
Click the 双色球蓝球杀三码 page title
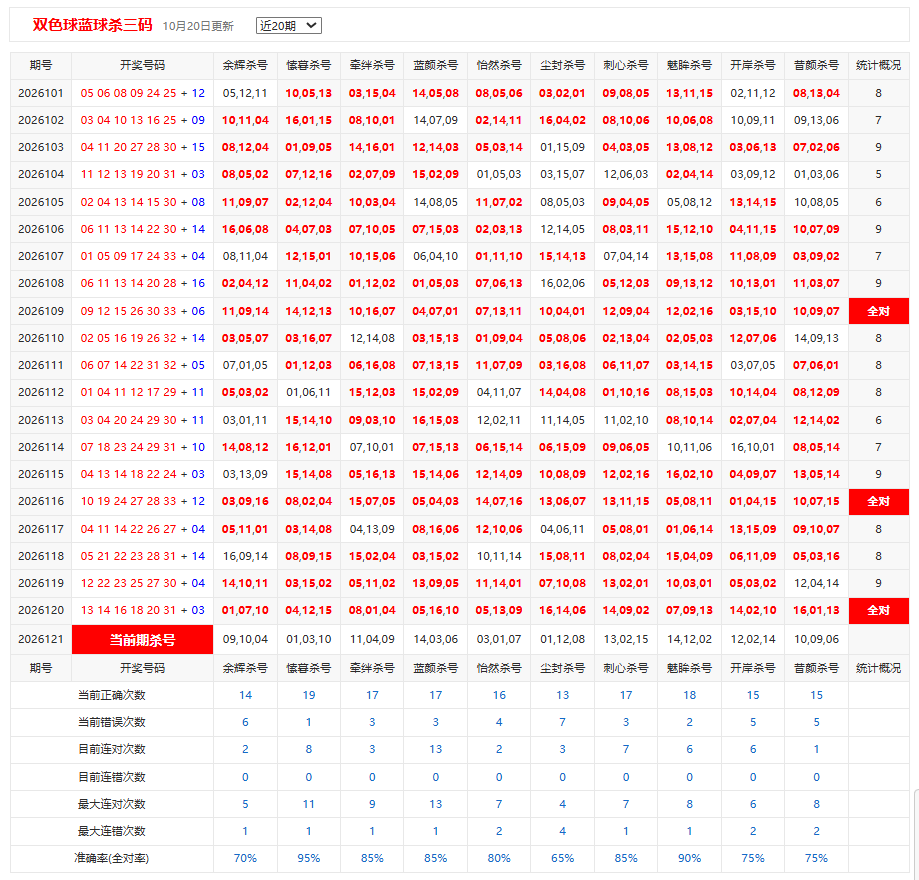click(93, 25)
